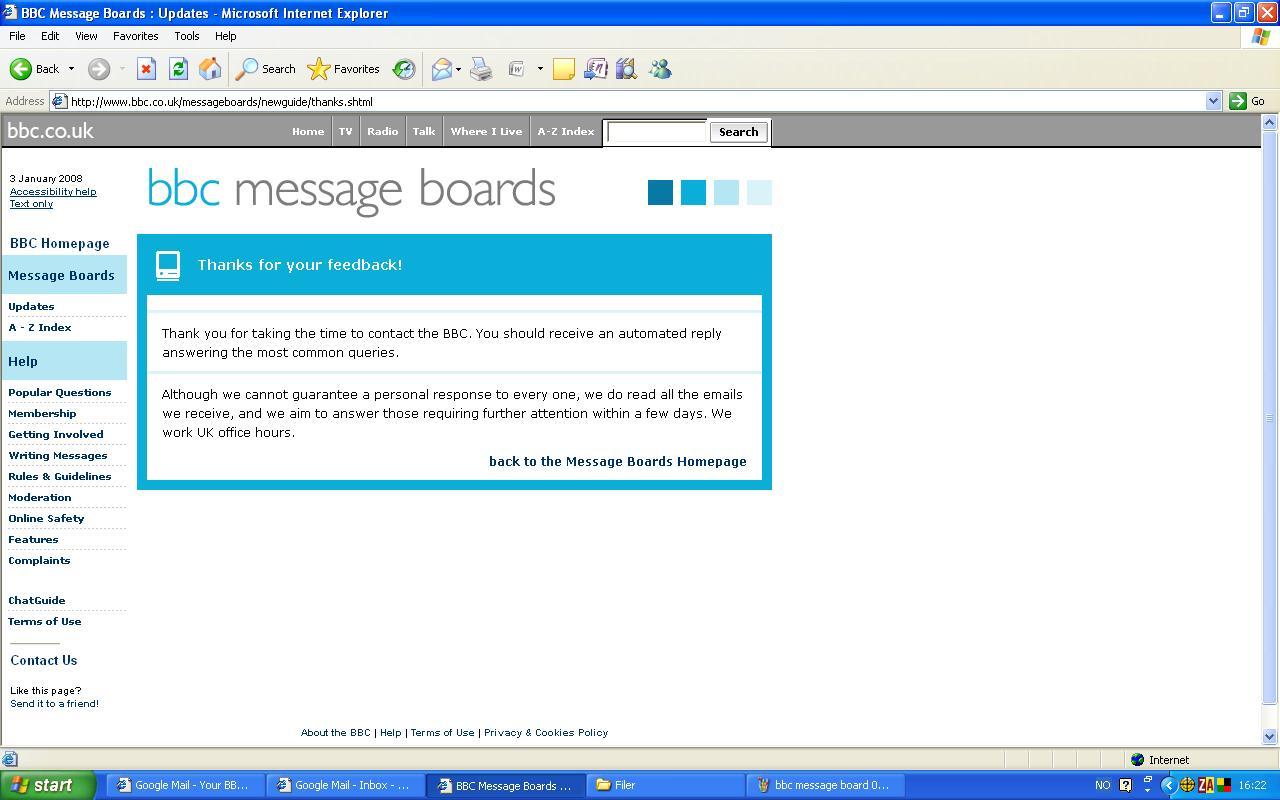Click the Contact Us sidebar link
The height and width of the screenshot is (800, 1280).
coord(44,660)
